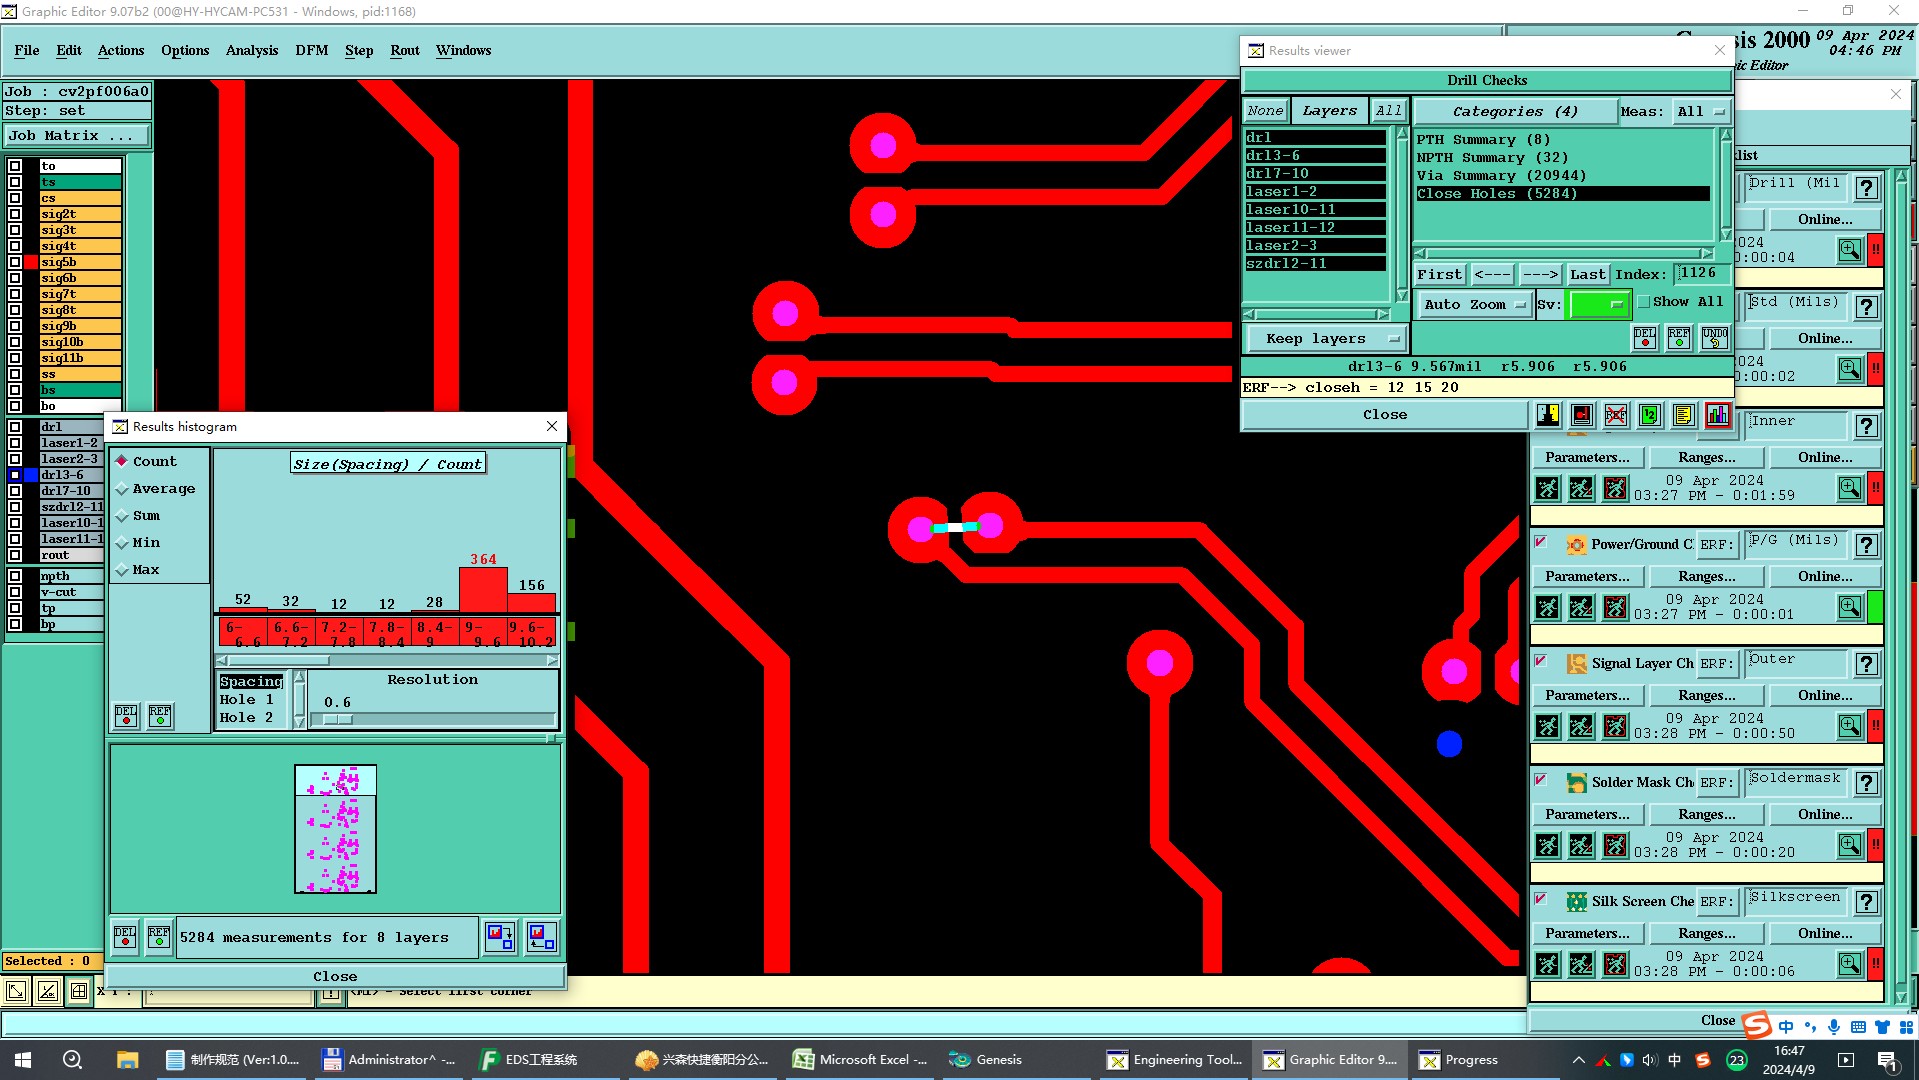The width and height of the screenshot is (1919, 1080).
Task: Click the bar chart histogram icon in Results viewer
Action: pos(1718,415)
